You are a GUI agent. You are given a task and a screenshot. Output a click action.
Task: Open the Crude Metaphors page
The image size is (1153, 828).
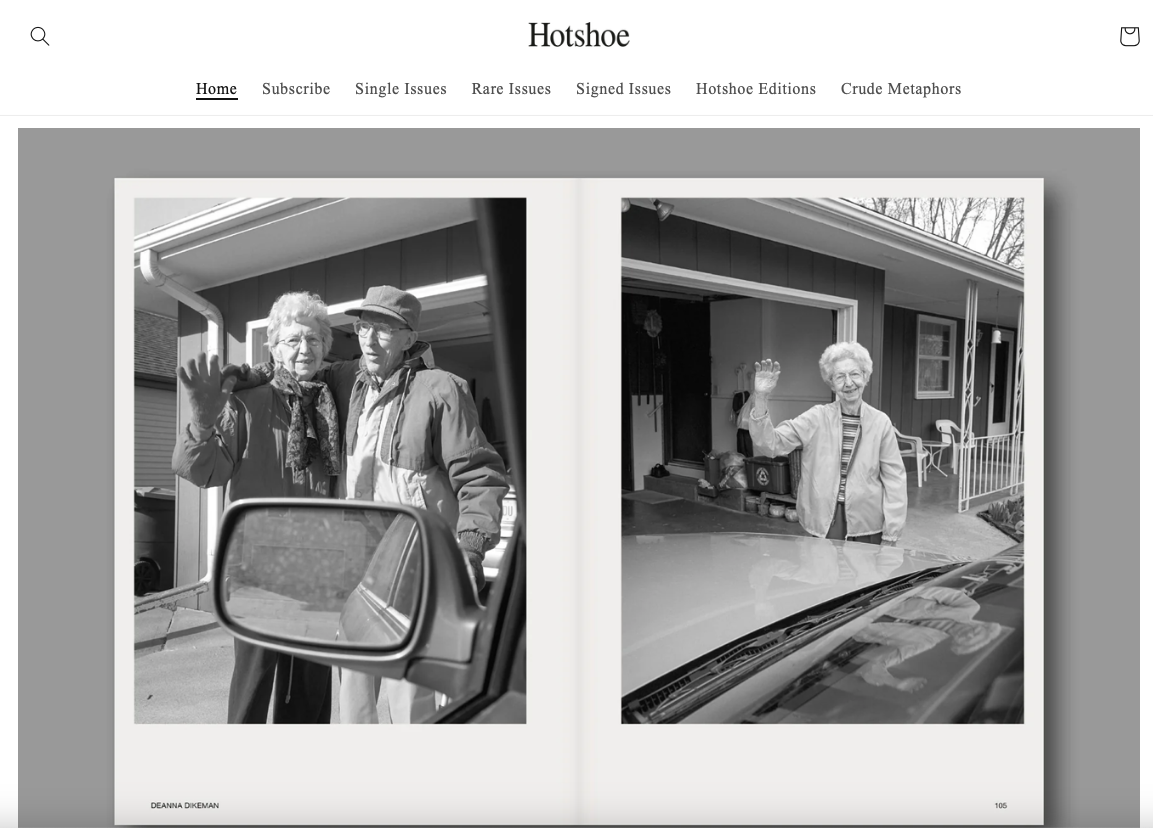tap(901, 89)
